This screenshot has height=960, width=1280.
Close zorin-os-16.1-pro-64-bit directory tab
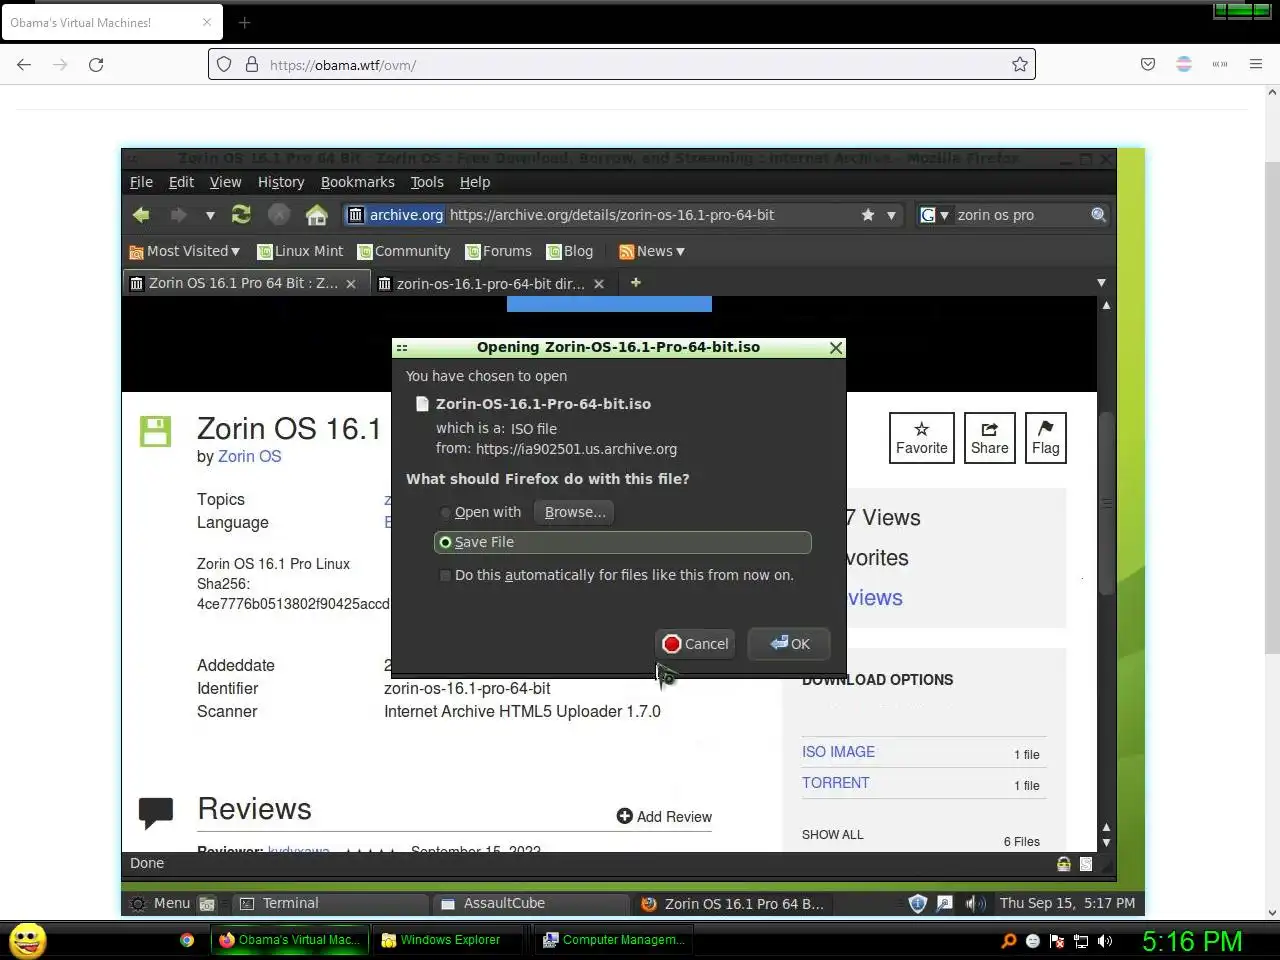coord(599,284)
